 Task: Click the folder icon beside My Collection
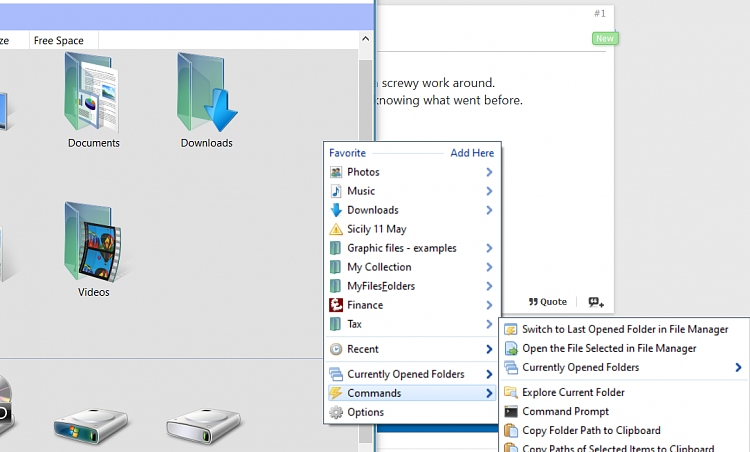(x=335, y=267)
